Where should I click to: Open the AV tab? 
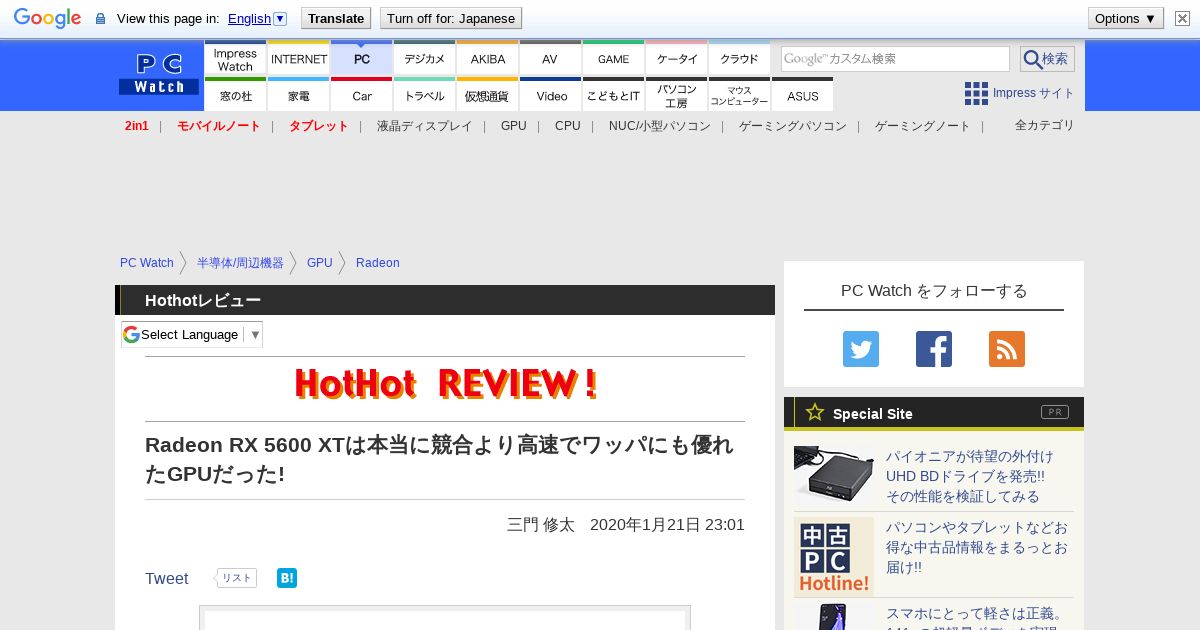[x=550, y=59]
